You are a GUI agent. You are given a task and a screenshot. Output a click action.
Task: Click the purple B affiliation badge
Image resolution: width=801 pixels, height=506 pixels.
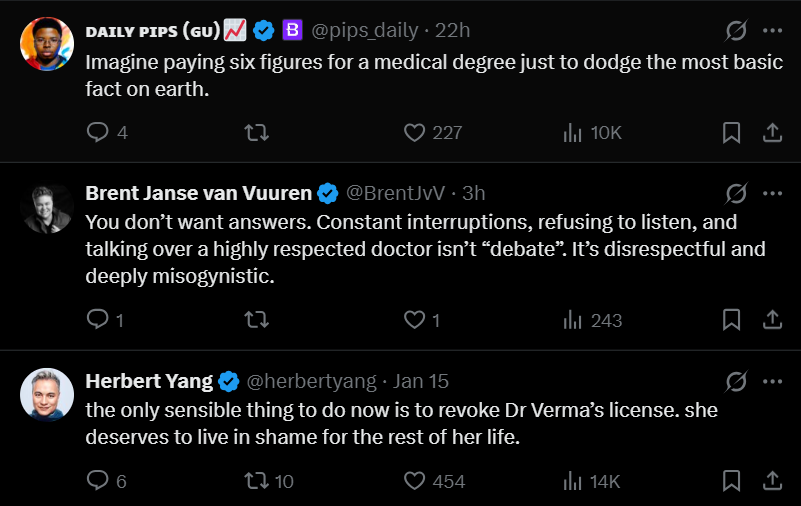tap(292, 30)
